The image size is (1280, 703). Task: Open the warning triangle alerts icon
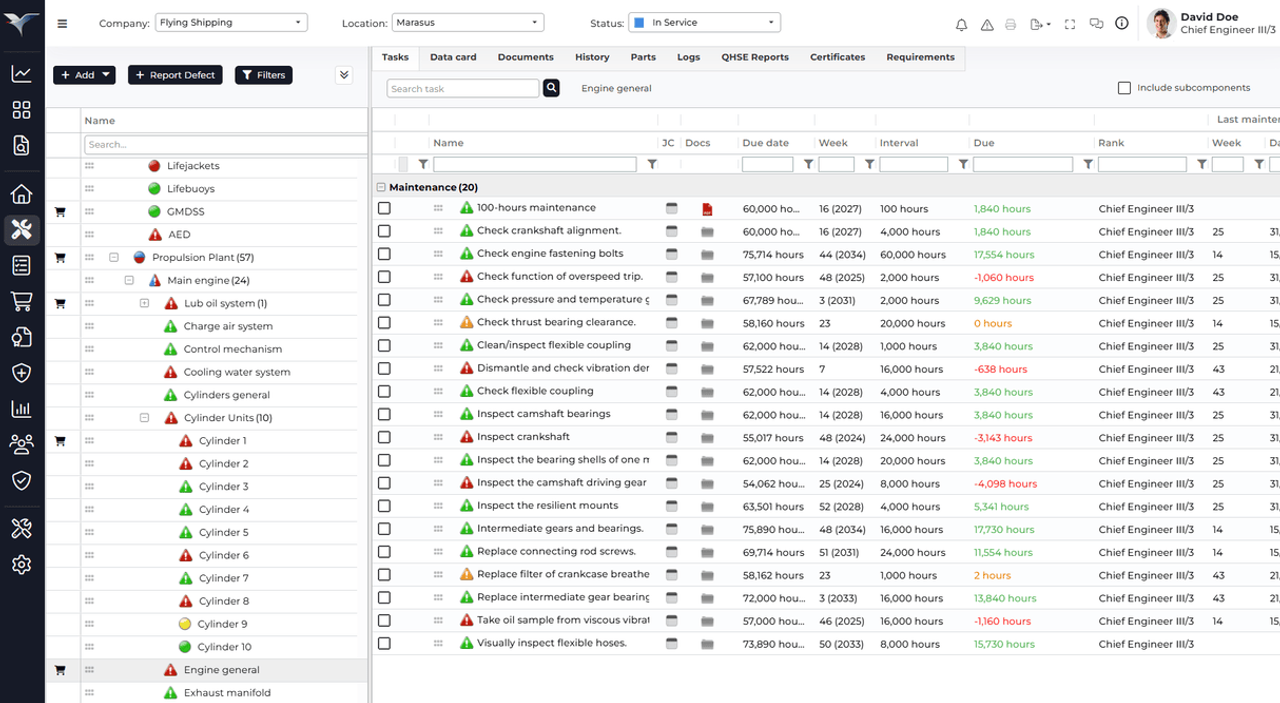coord(987,24)
